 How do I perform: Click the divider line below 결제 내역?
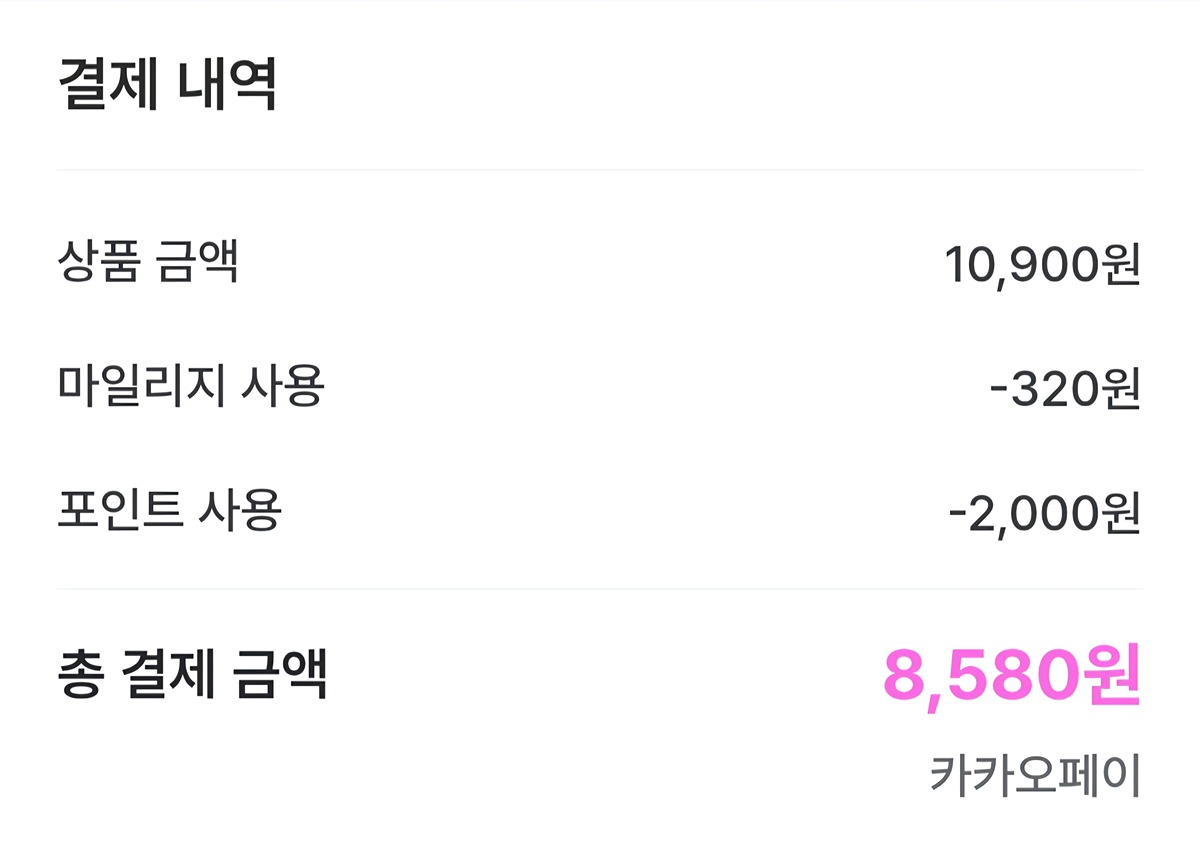click(600, 170)
